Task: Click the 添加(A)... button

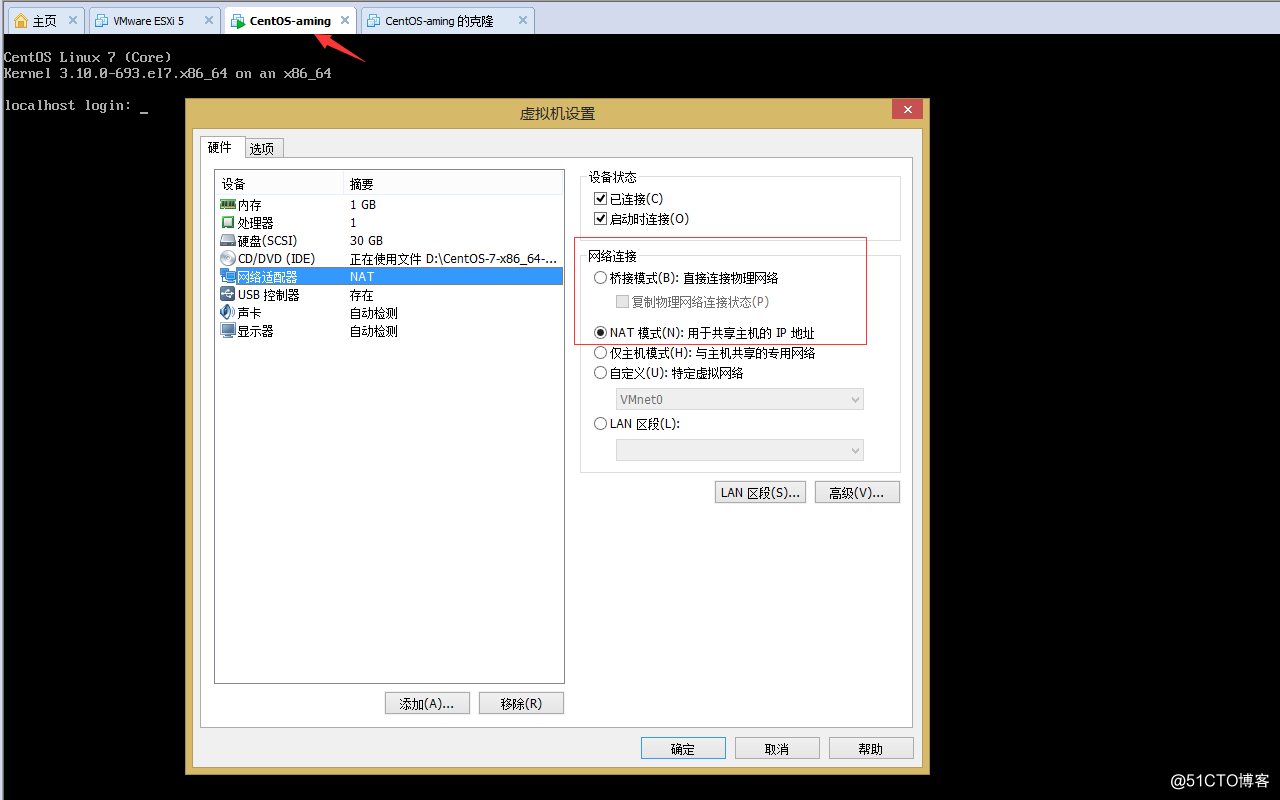Action: click(427, 703)
